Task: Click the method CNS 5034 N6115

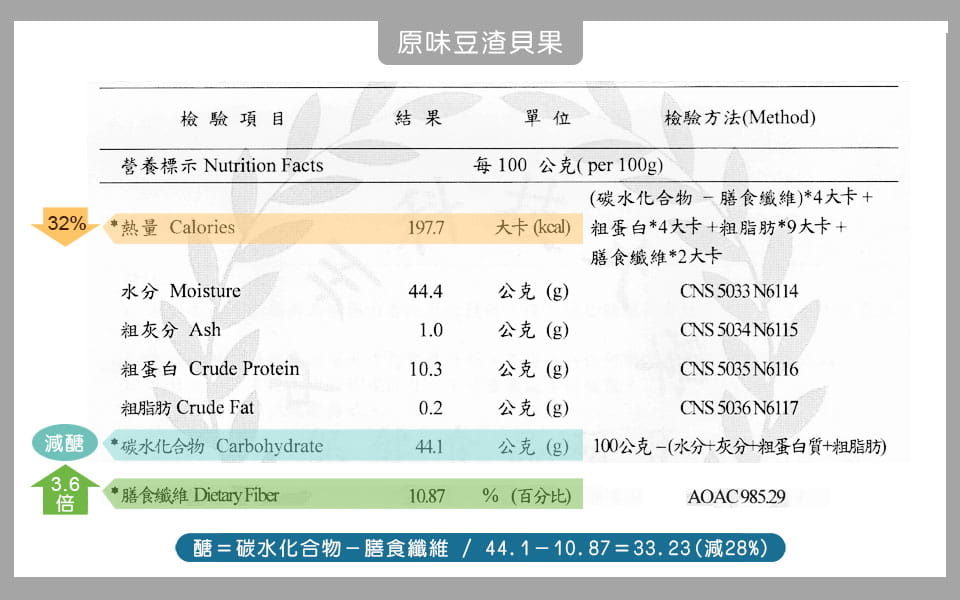Action: click(x=739, y=330)
